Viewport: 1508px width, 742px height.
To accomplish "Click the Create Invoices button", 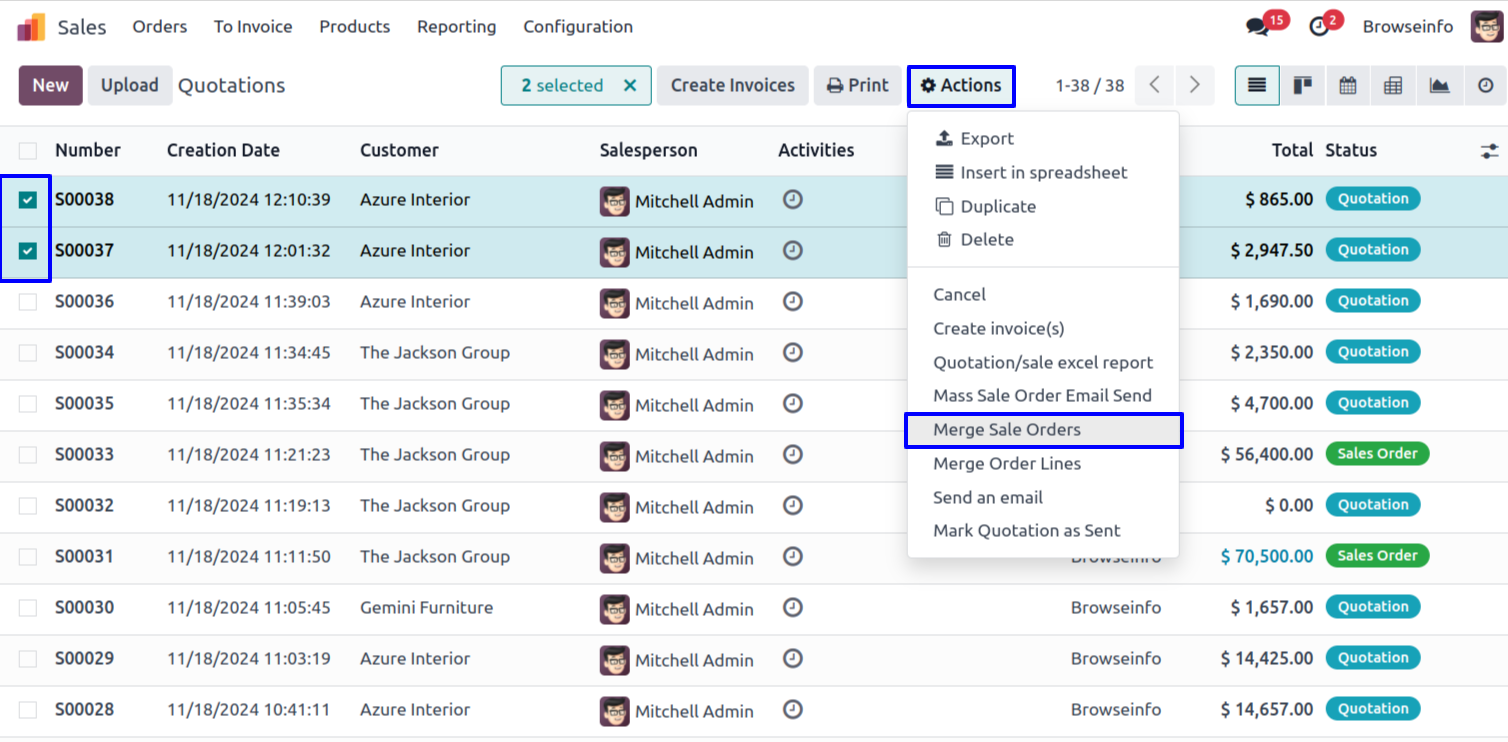I will pos(732,86).
